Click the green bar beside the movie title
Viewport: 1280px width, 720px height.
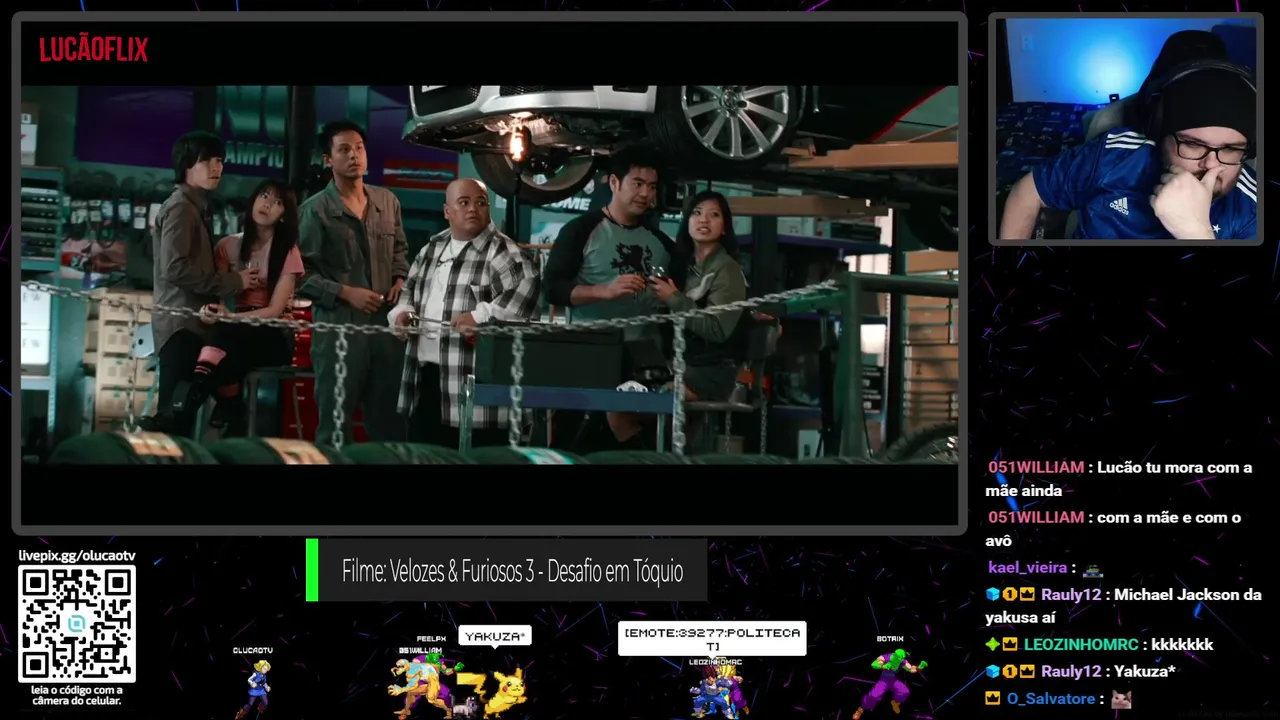[x=312, y=571]
